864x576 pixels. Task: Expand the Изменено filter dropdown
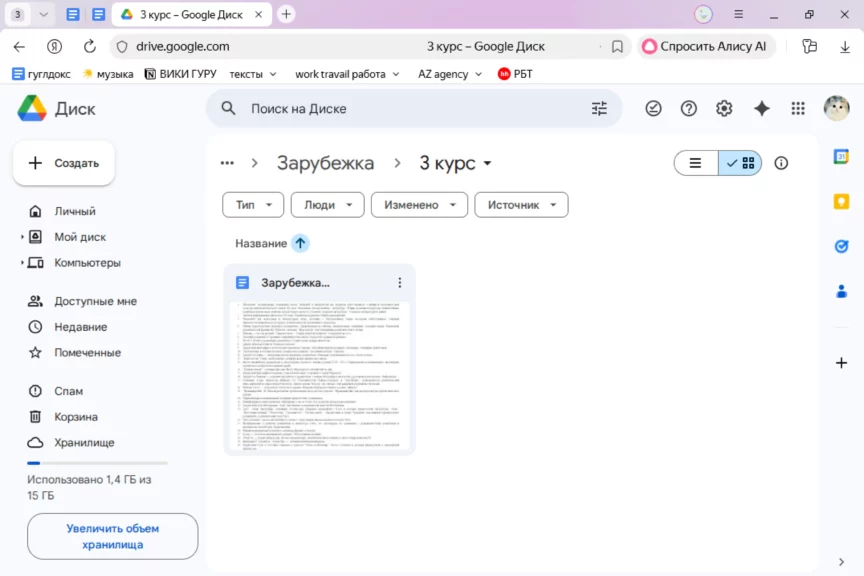tap(419, 205)
